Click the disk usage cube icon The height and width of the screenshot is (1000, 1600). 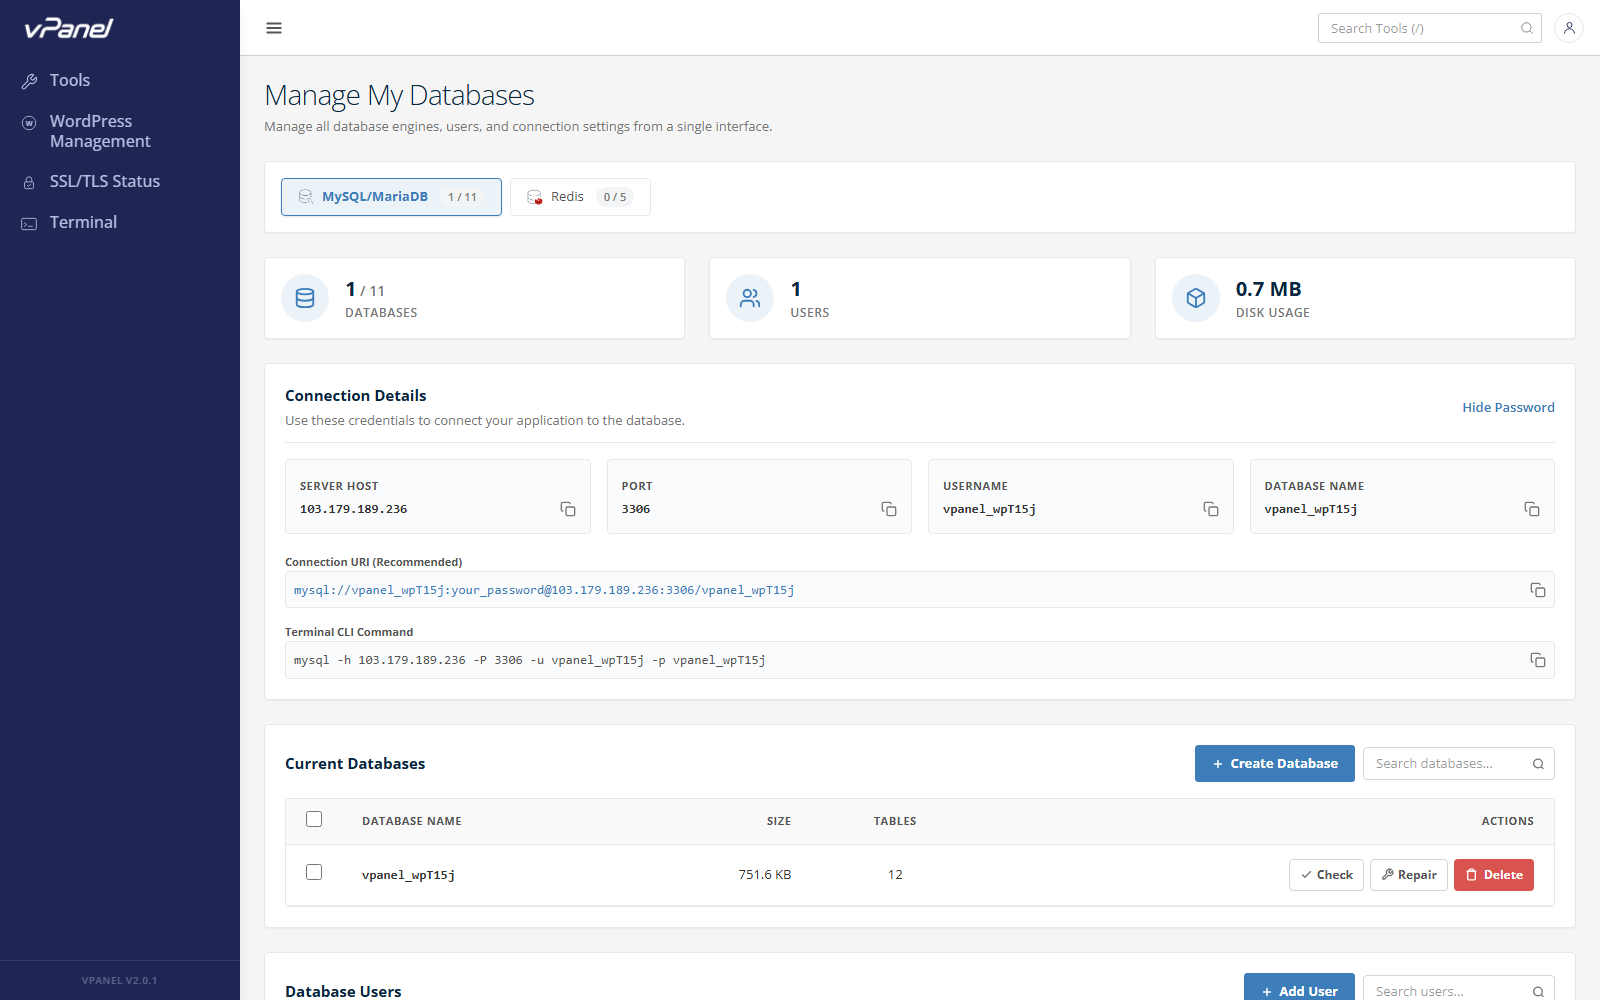point(1196,298)
